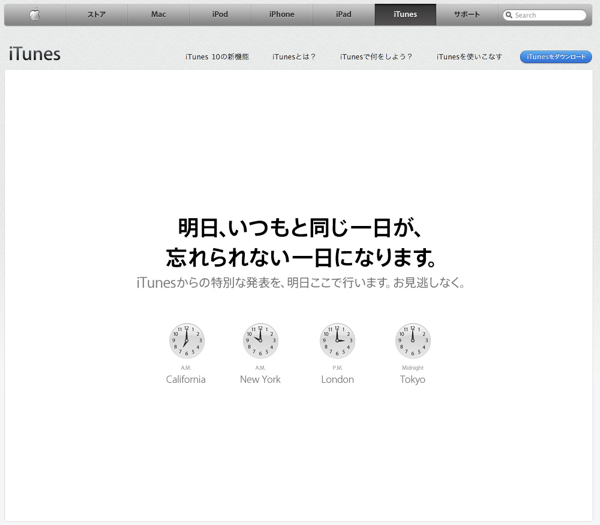The image size is (600, 525).
Task: Click the Tokyo label text
Action: 412,380
